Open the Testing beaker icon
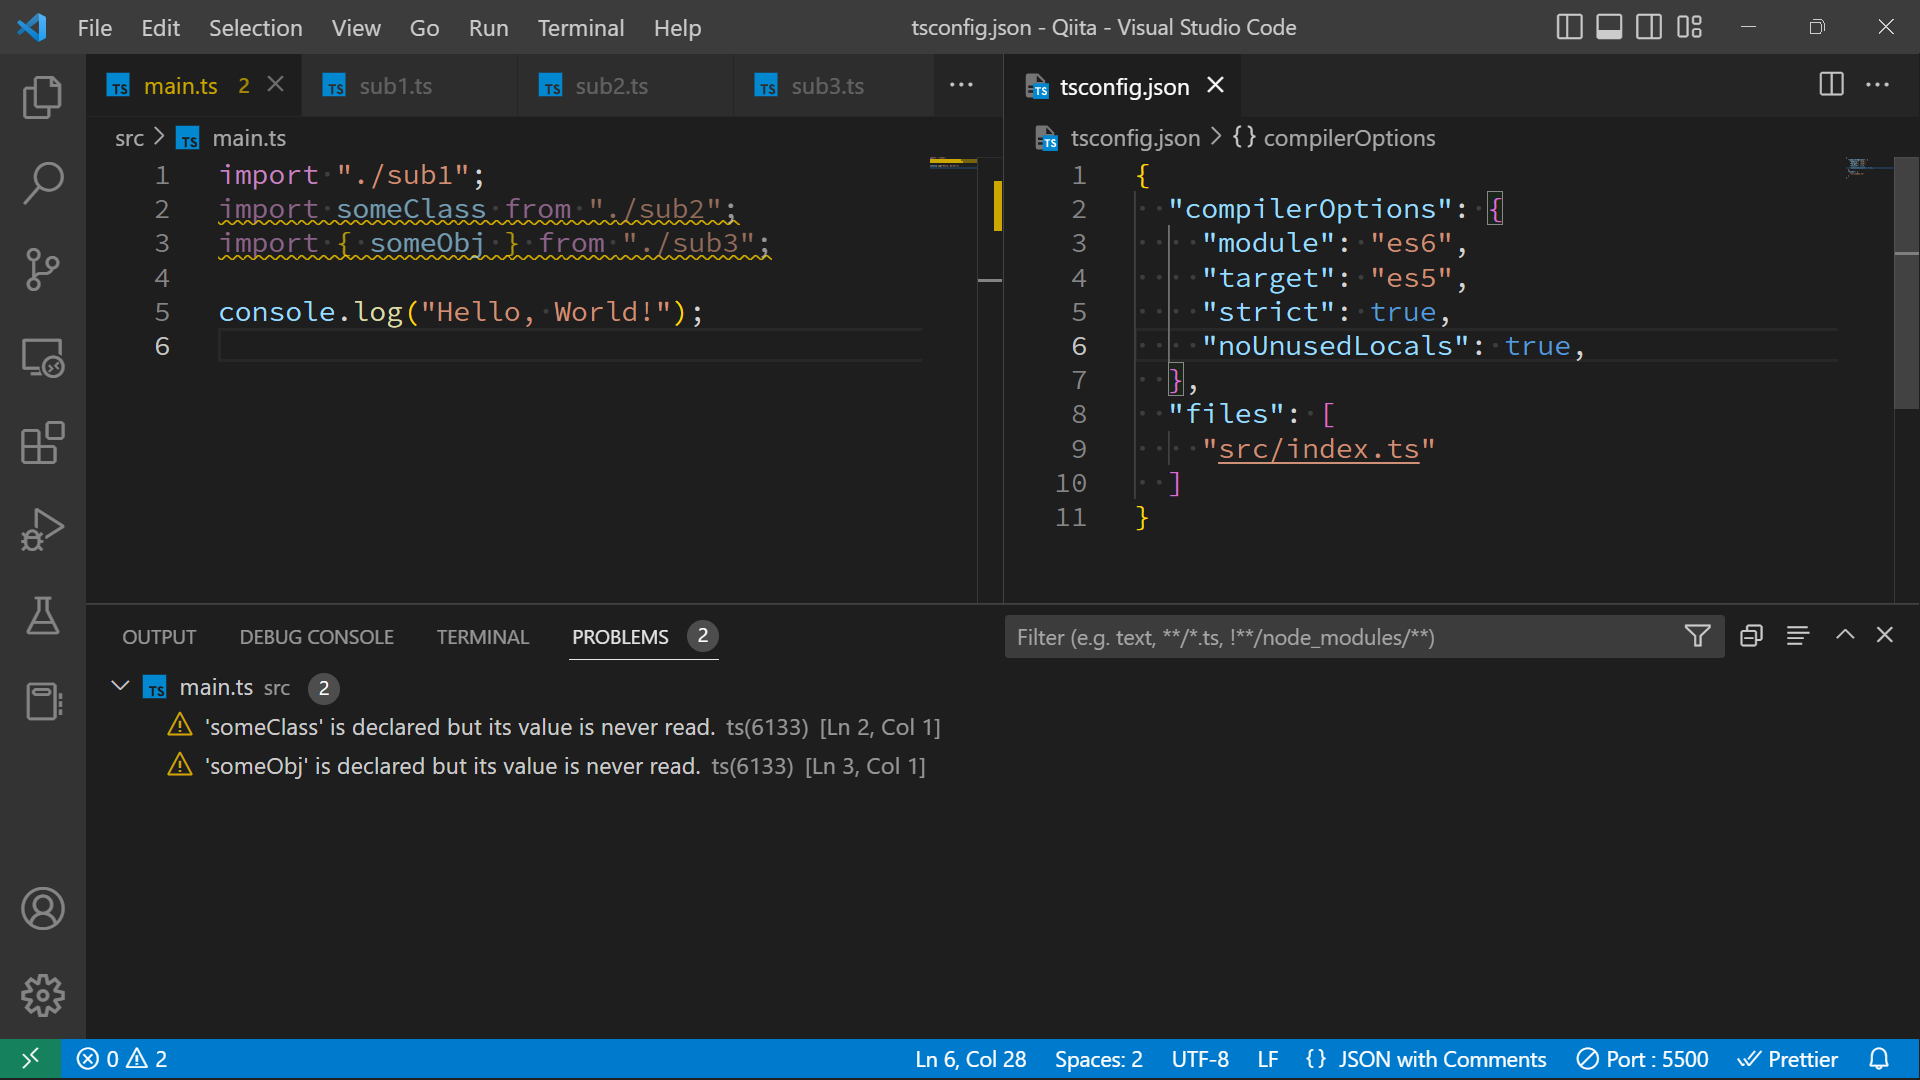Image resolution: width=1920 pixels, height=1080 pixels. 42,615
